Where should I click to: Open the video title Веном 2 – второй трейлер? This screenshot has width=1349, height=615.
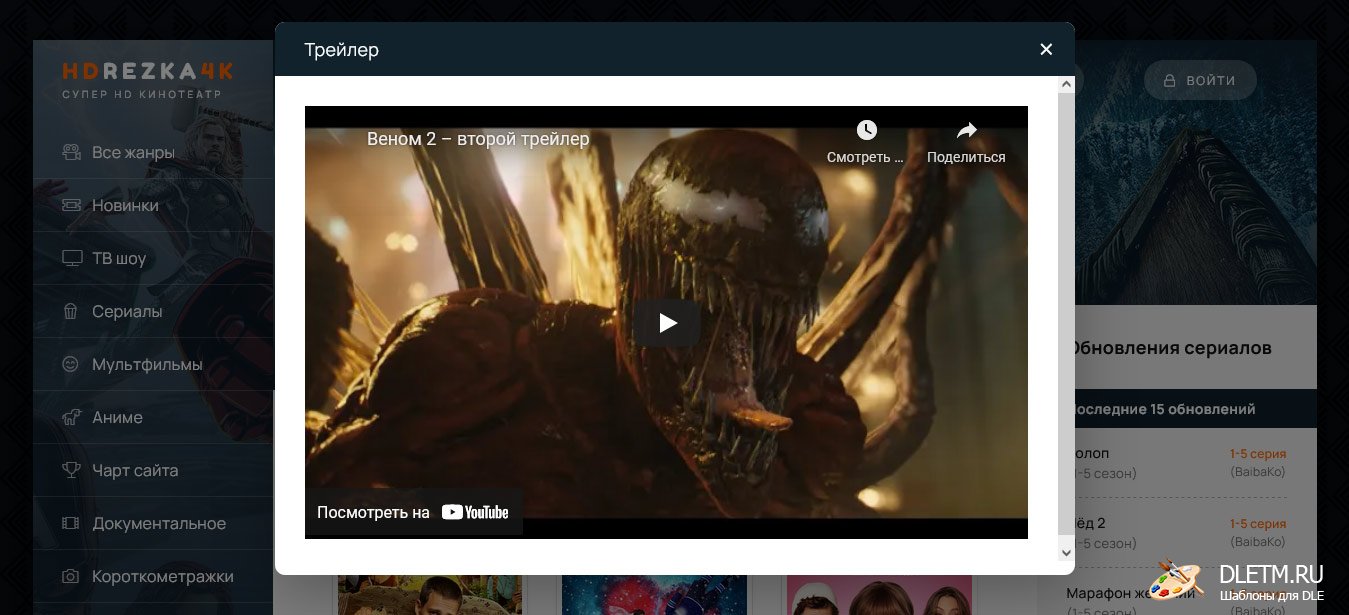coord(478,139)
